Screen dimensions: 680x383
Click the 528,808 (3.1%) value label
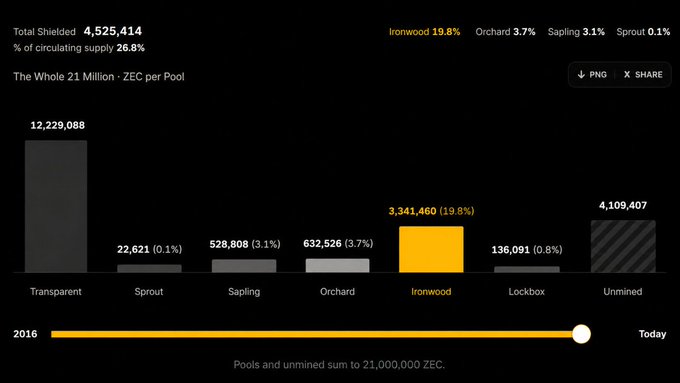click(x=245, y=244)
